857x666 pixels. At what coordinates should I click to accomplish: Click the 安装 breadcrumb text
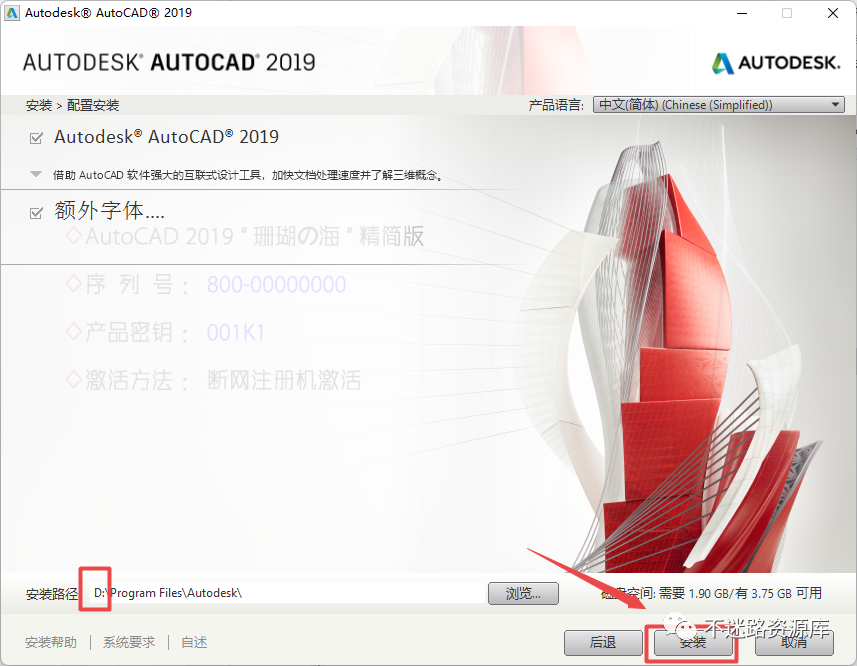tap(39, 105)
